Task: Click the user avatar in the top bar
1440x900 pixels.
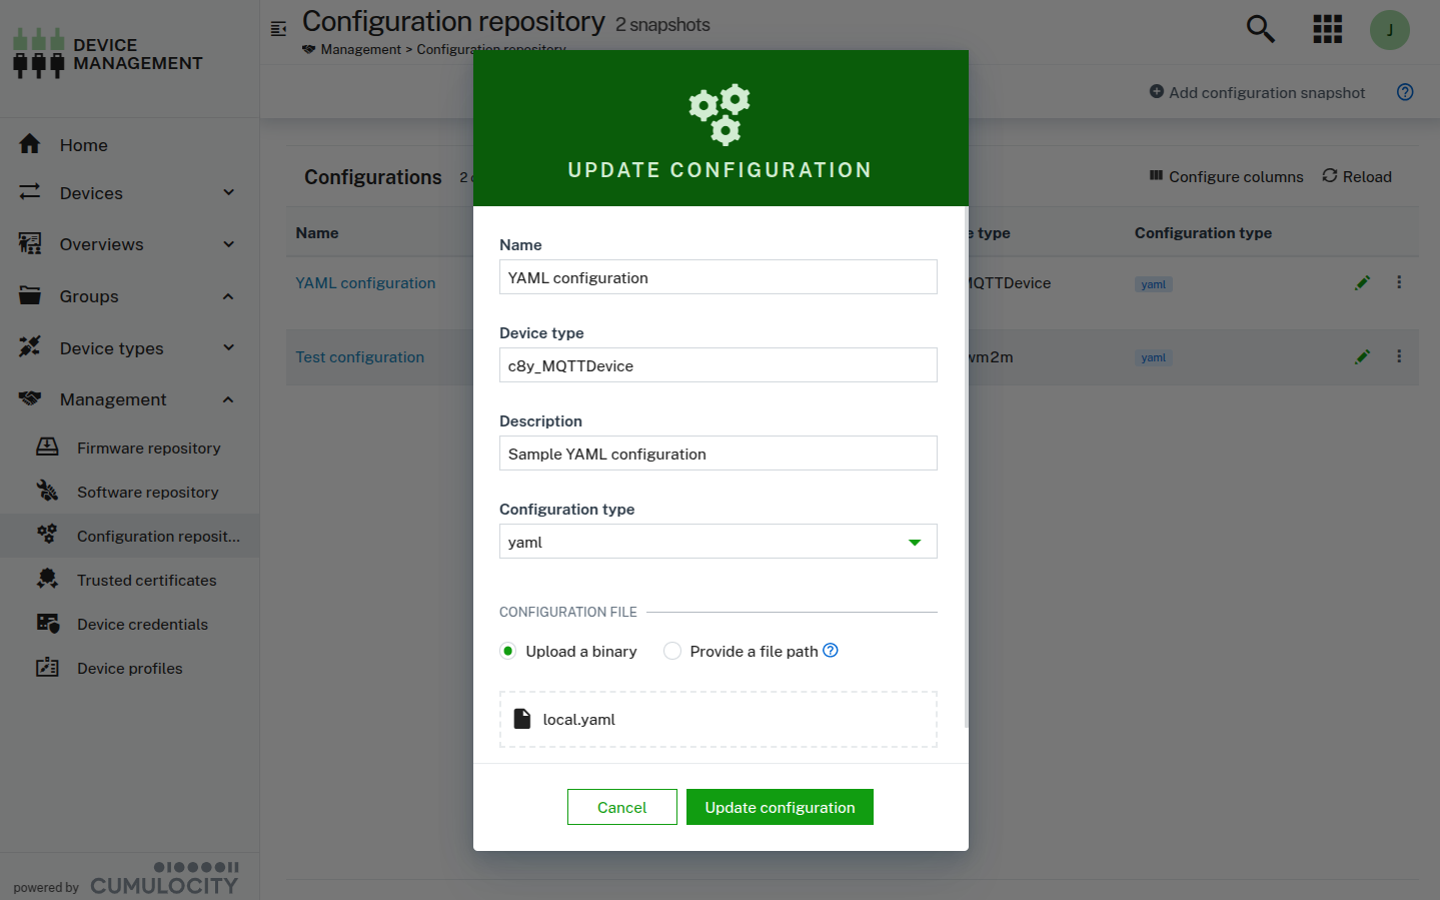Action: (x=1390, y=29)
